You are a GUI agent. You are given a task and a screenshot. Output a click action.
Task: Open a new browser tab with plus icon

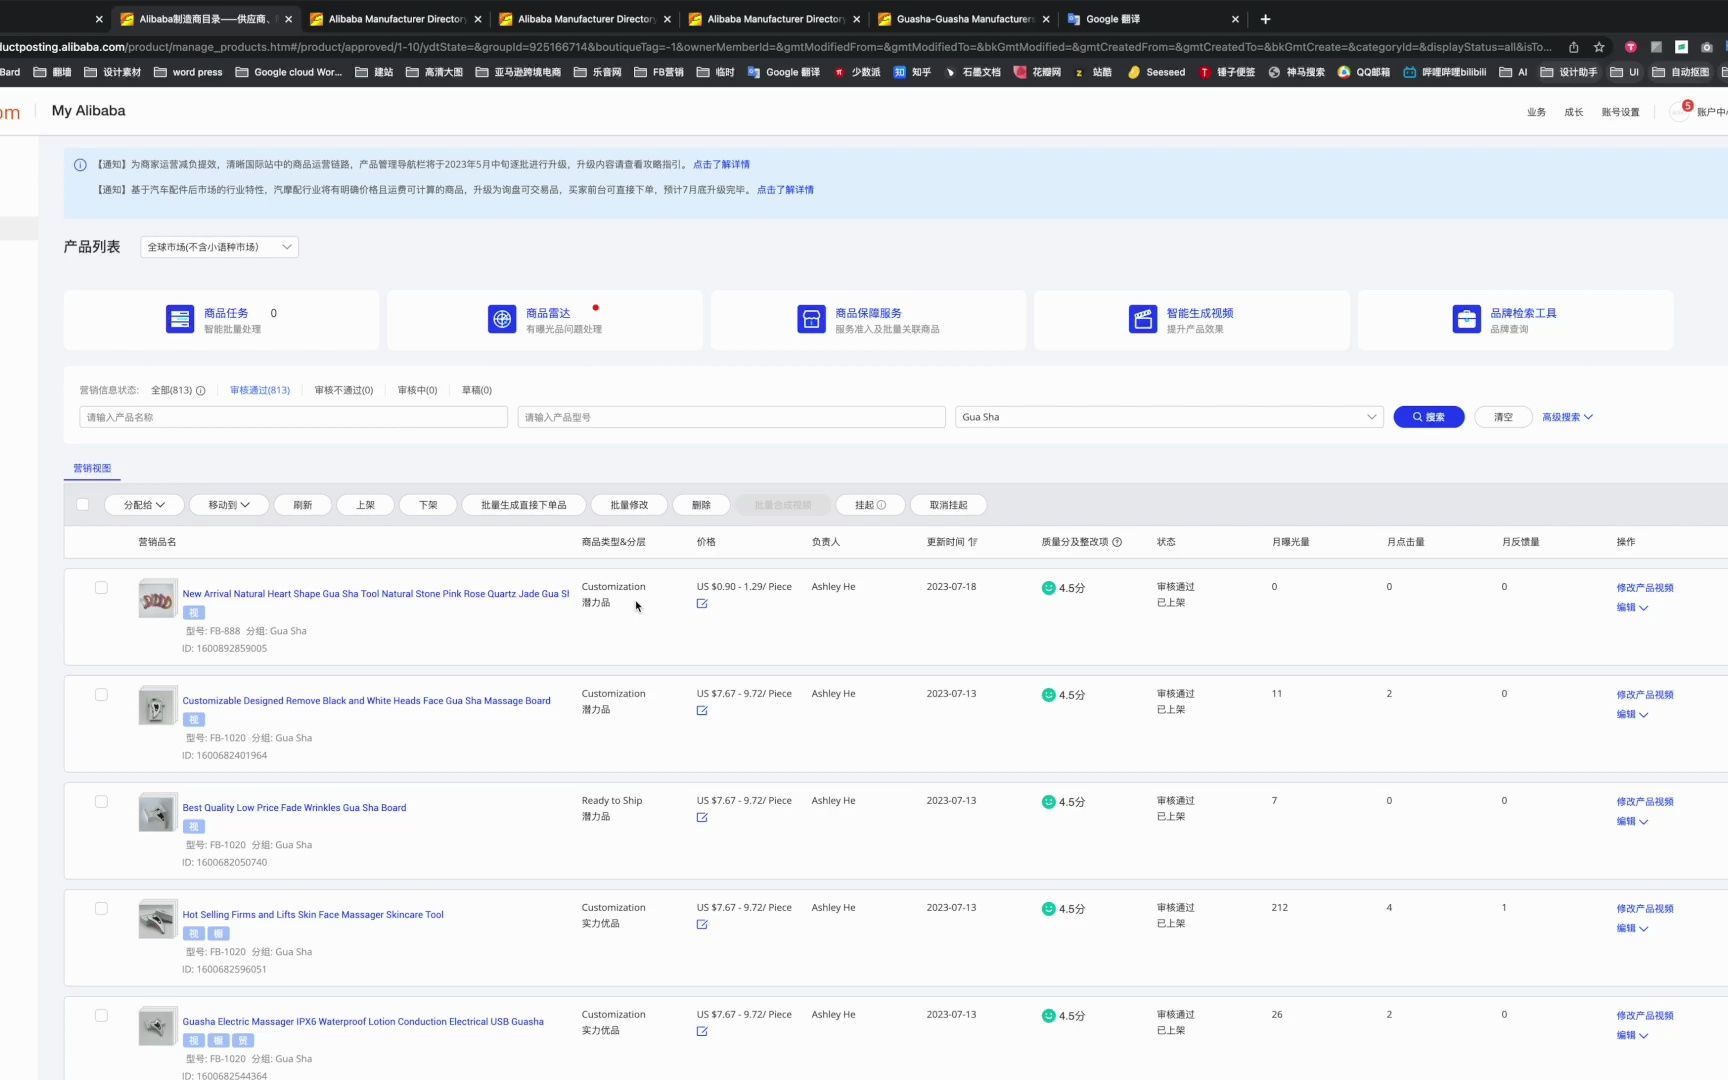click(x=1265, y=19)
